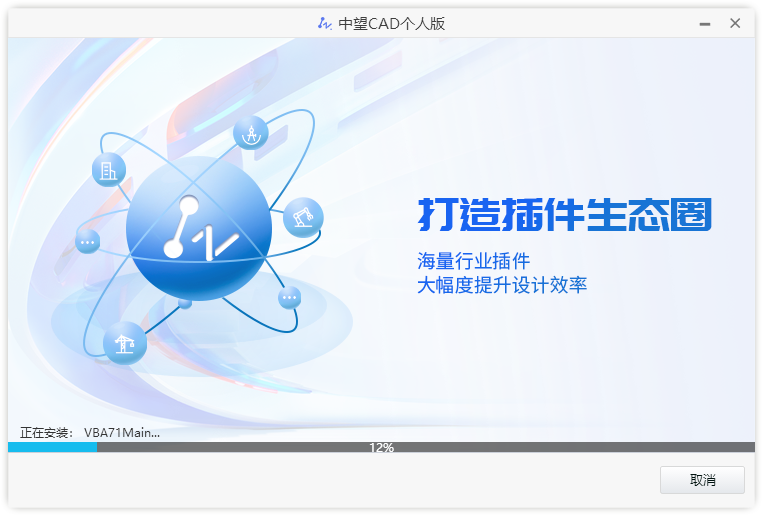Click the ZWCAD logo in title bar
Viewport: 763px width, 516px height.
pyautogui.click(x=325, y=23)
